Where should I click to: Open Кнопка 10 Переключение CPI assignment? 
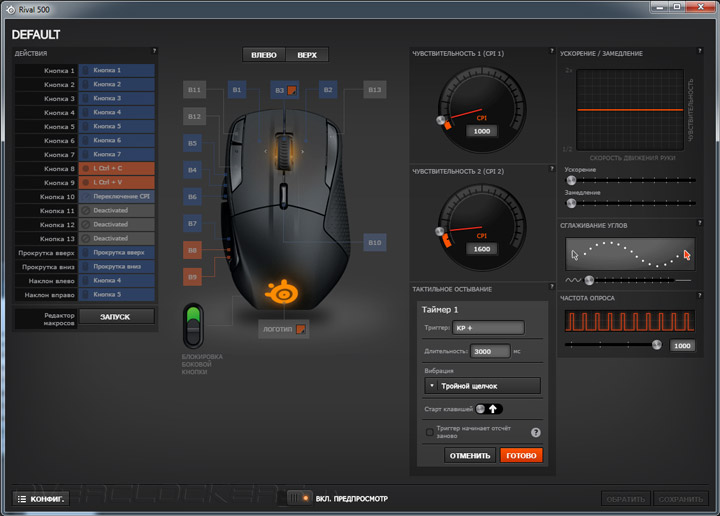tap(116, 196)
